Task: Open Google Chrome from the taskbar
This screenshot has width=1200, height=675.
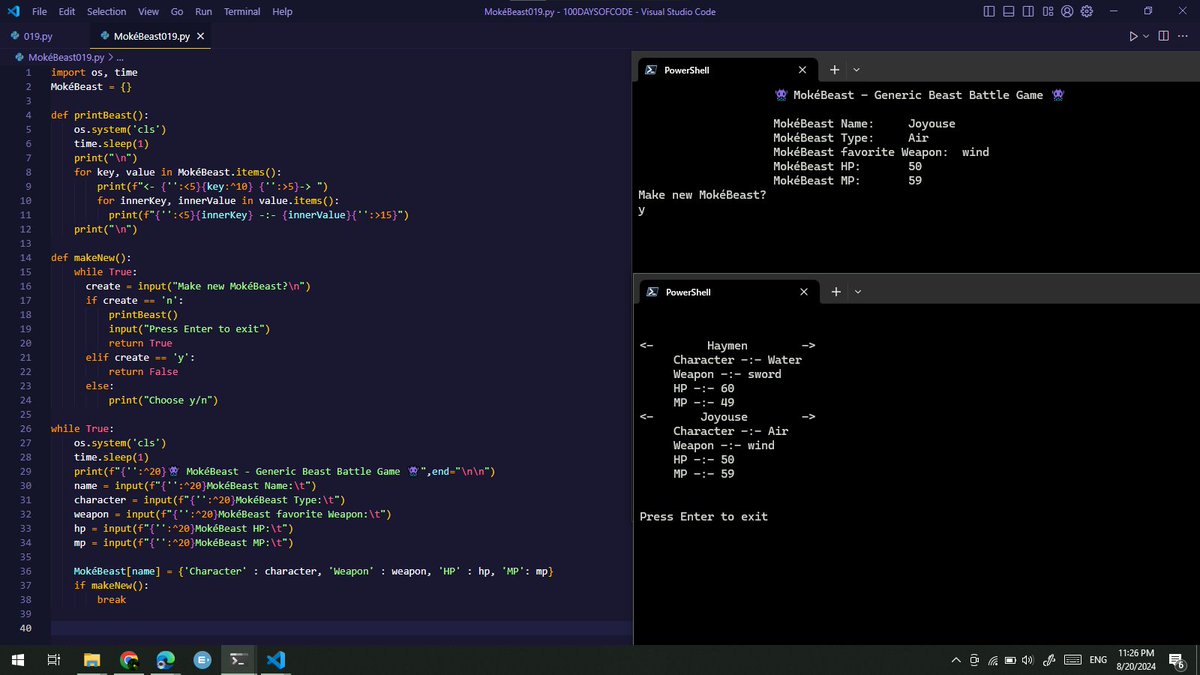Action: click(129, 660)
